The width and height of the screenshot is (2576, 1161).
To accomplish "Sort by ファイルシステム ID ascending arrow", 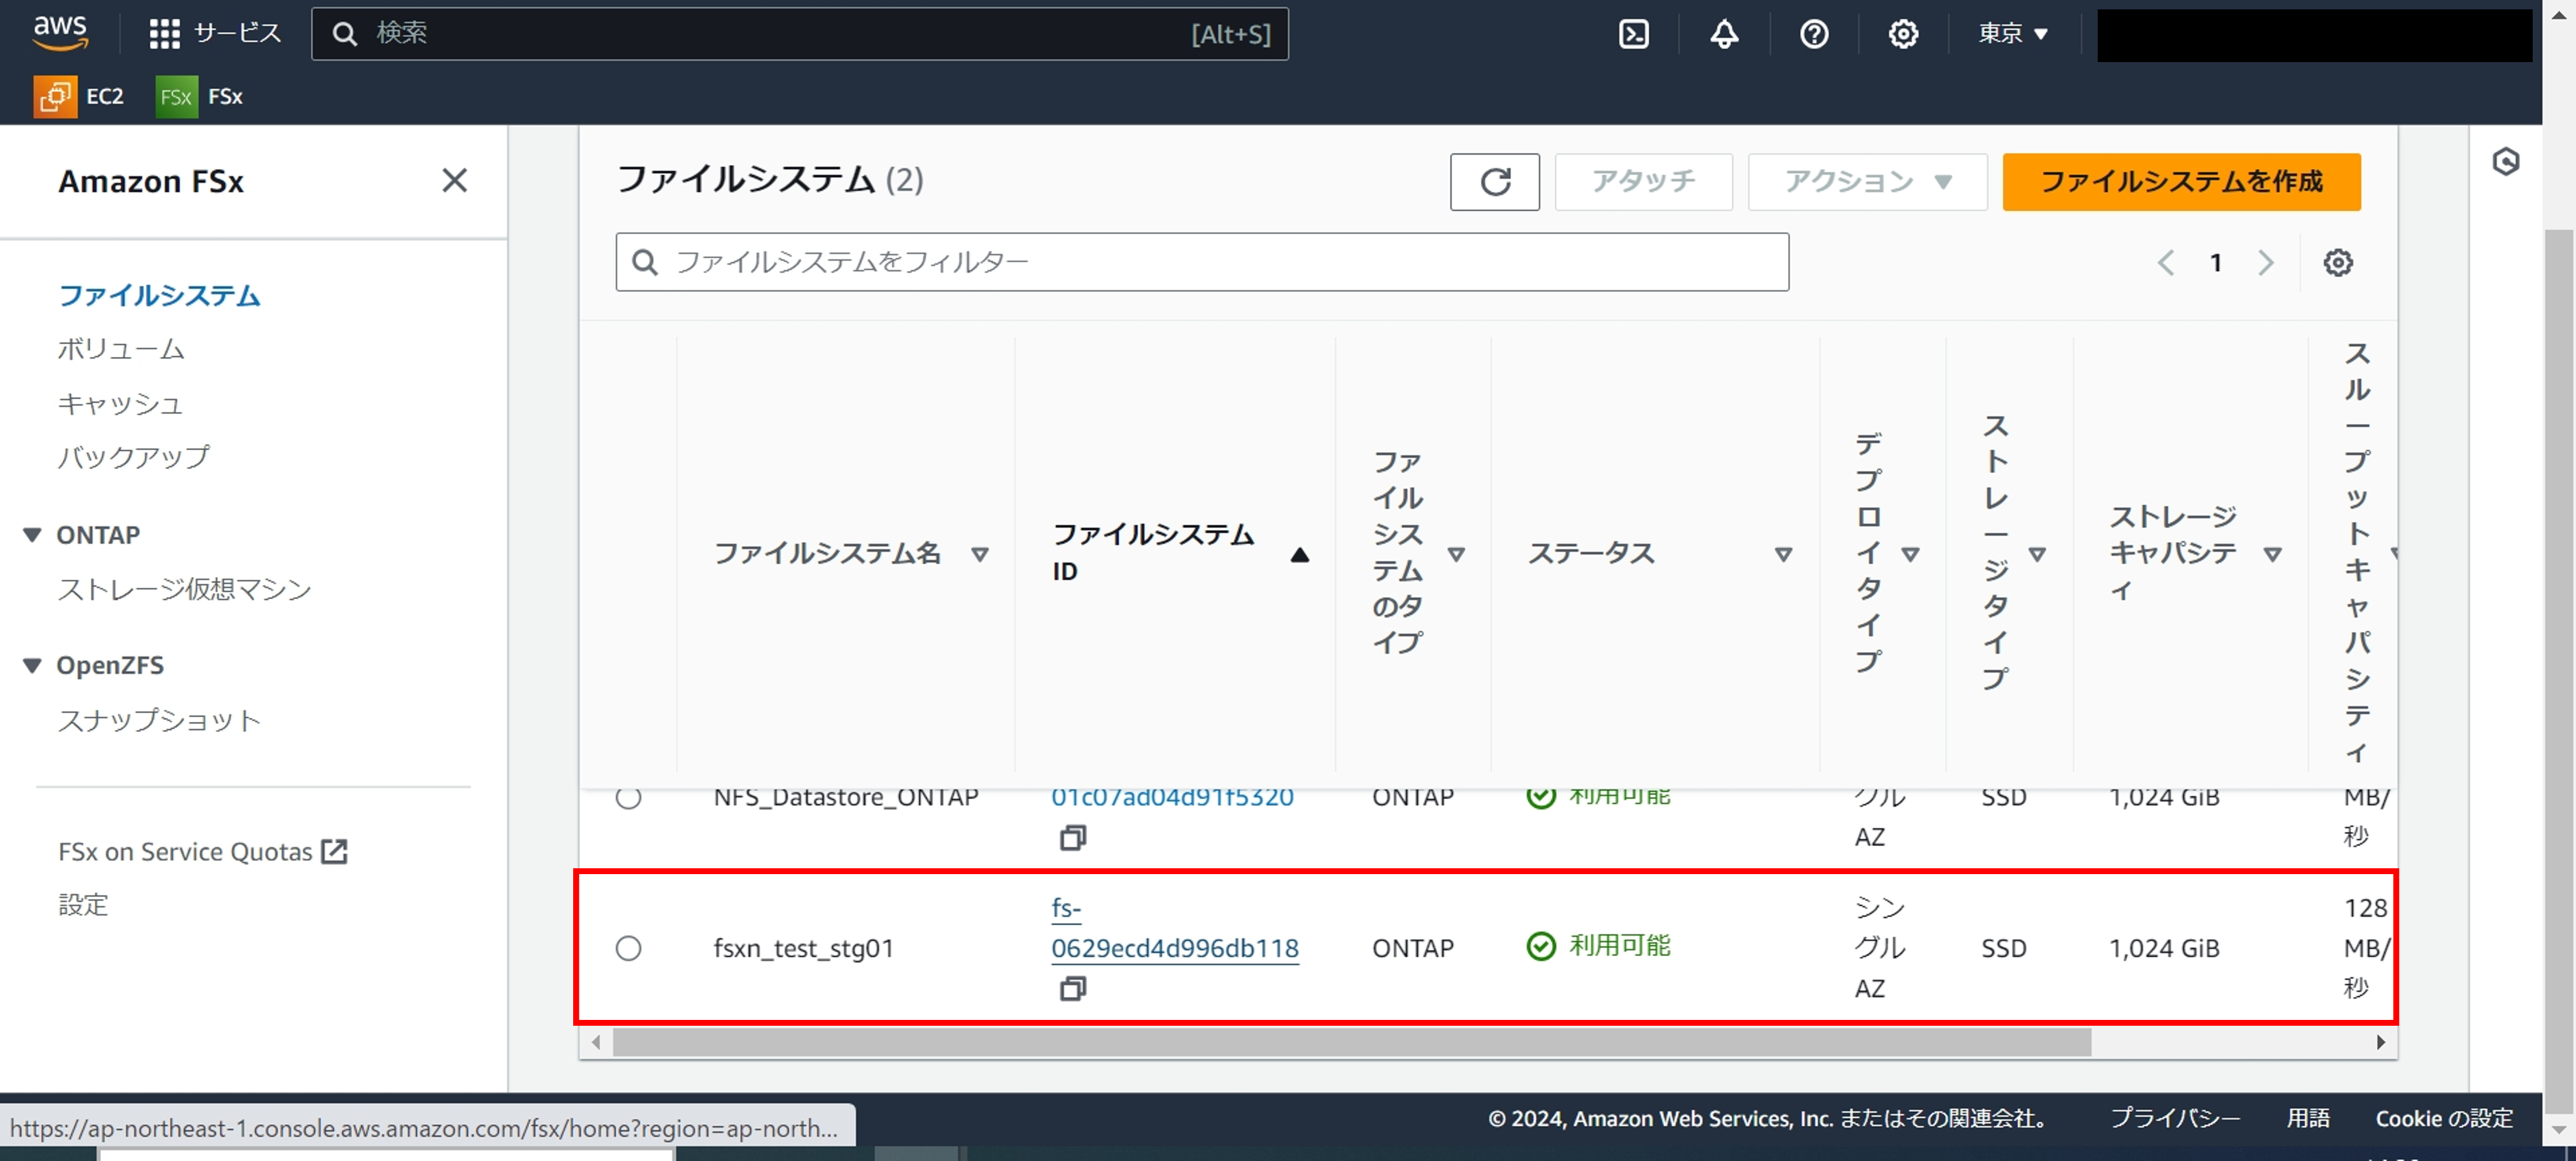I will coord(1299,554).
